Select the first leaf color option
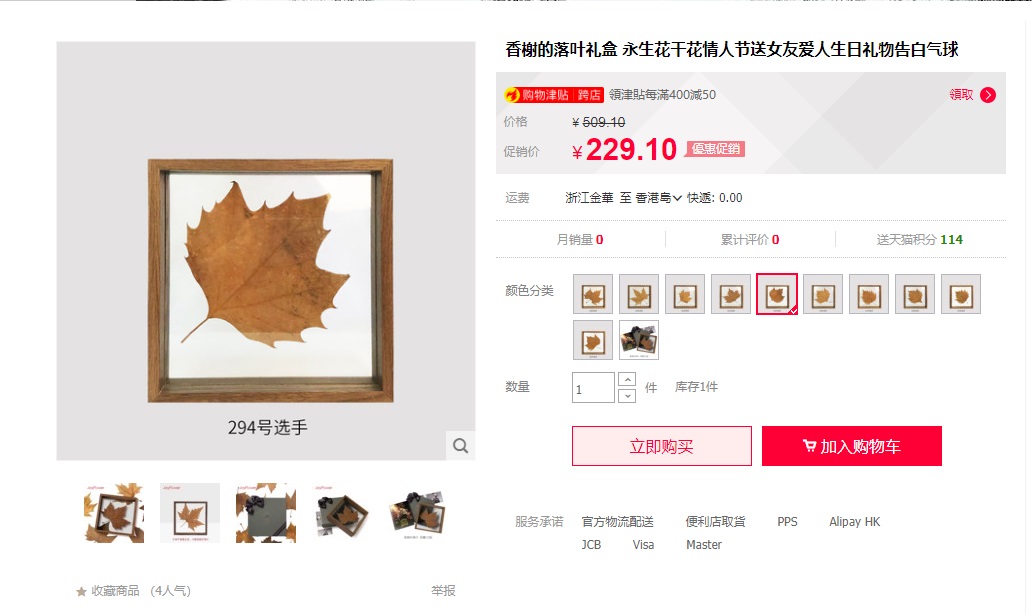 tap(593, 294)
